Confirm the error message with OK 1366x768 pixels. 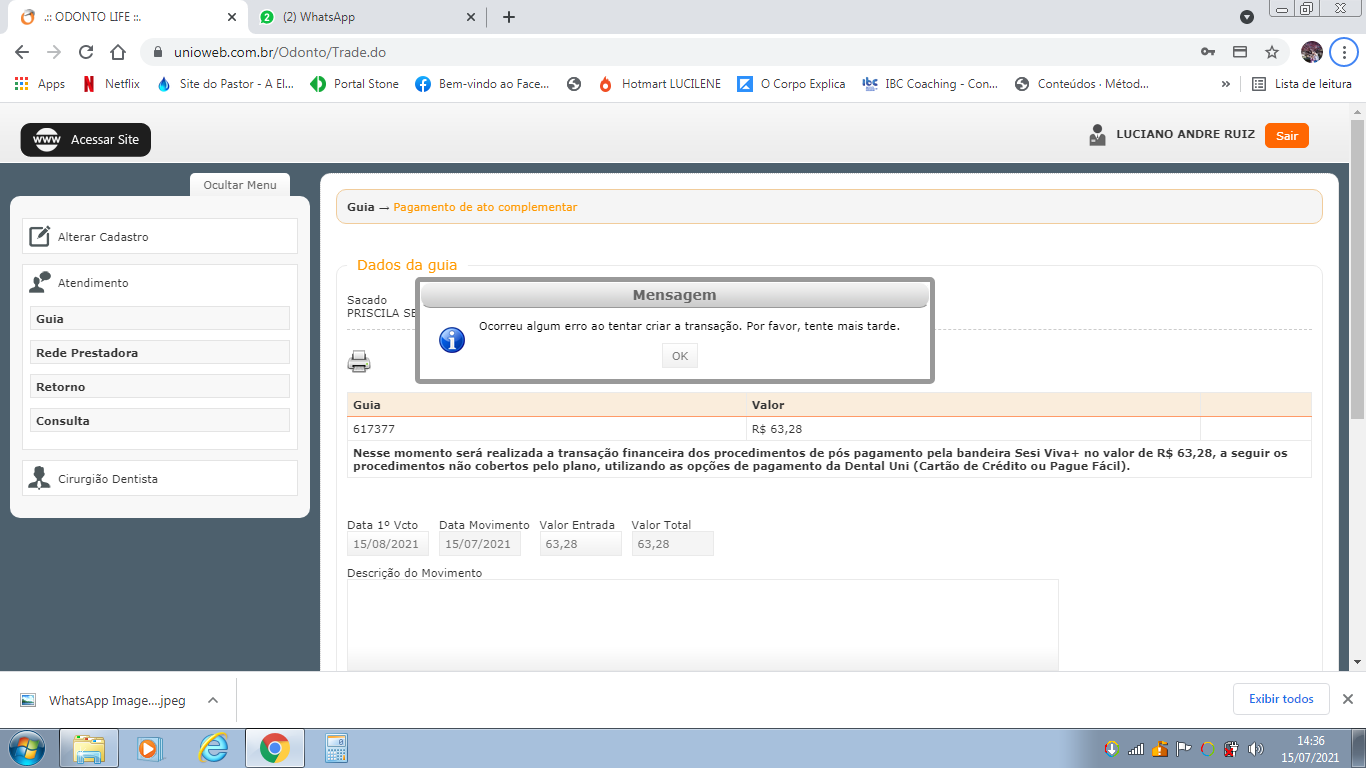click(680, 356)
